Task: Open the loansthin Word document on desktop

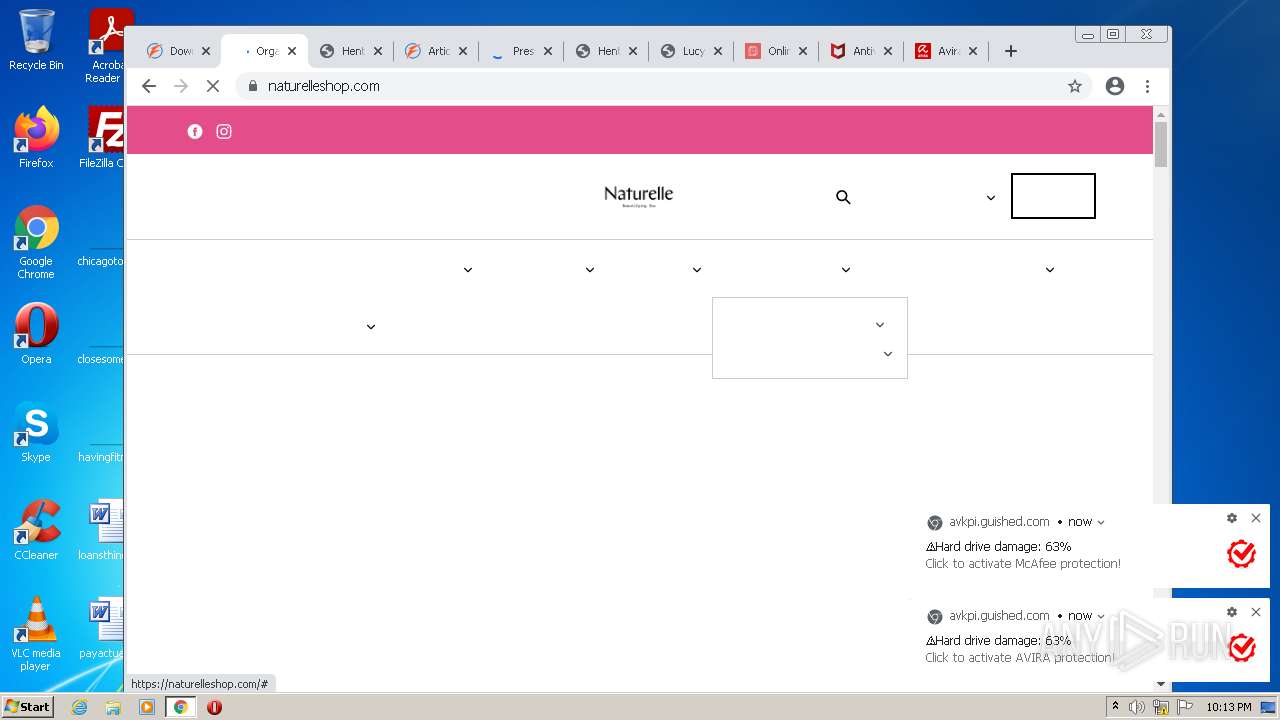Action: [x=103, y=530]
